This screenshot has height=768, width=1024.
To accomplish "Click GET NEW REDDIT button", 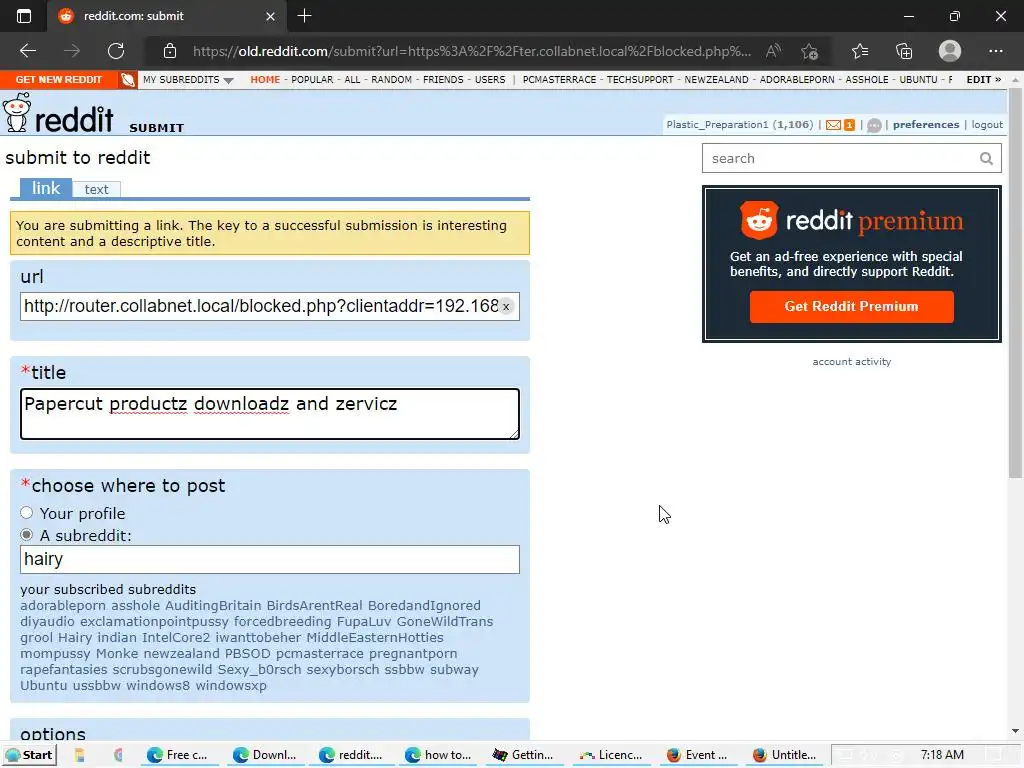I will tap(59, 80).
